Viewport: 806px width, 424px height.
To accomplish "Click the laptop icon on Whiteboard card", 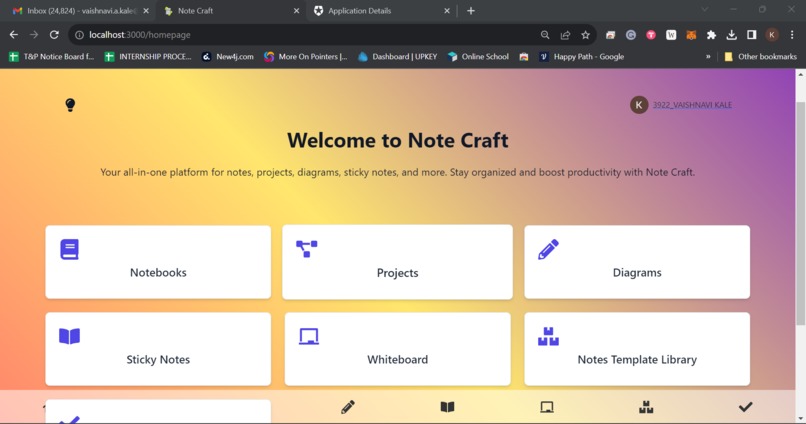I will click(309, 336).
